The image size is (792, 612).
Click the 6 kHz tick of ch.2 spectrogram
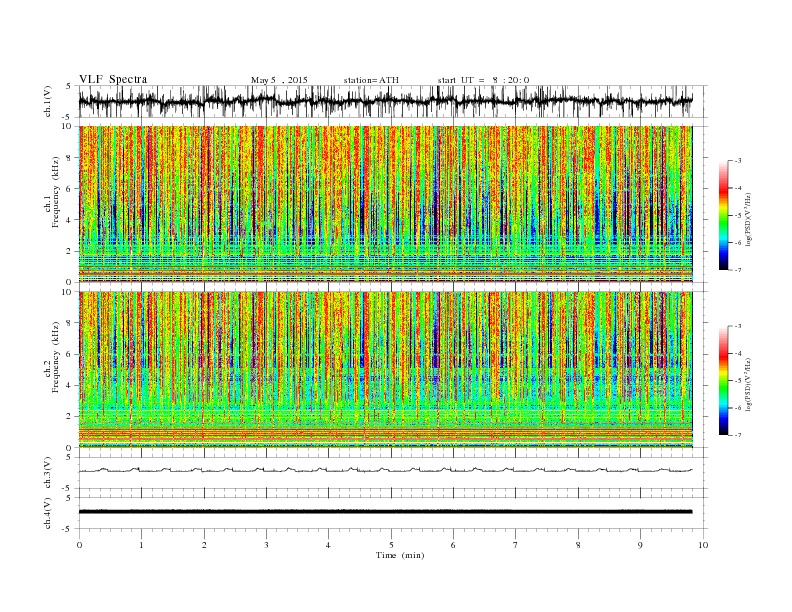pyautogui.click(x=70, y=354)
